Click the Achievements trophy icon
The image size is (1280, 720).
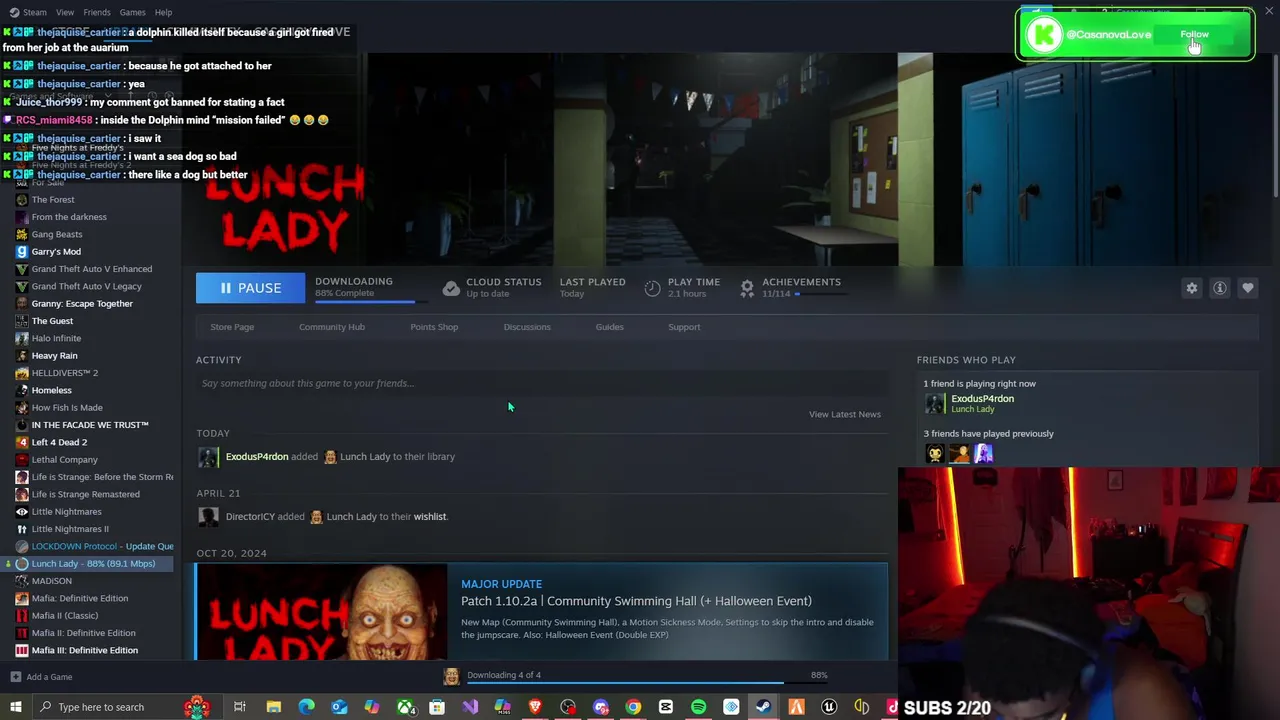(x=747, y=288)
